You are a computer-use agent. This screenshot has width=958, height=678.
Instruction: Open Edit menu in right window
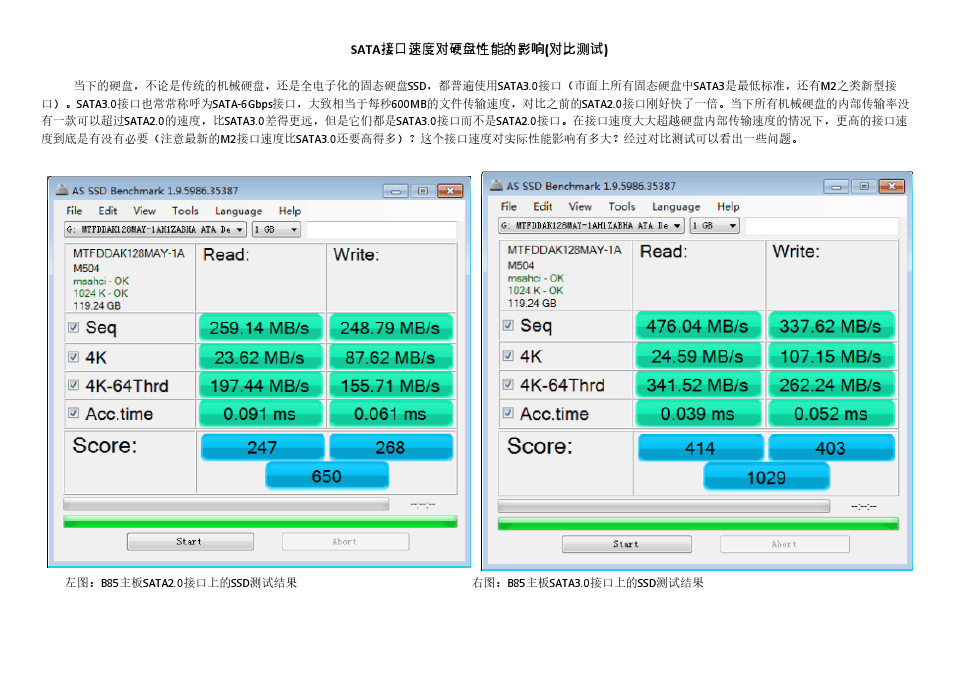pyautogui.click(x=543, y=206)
